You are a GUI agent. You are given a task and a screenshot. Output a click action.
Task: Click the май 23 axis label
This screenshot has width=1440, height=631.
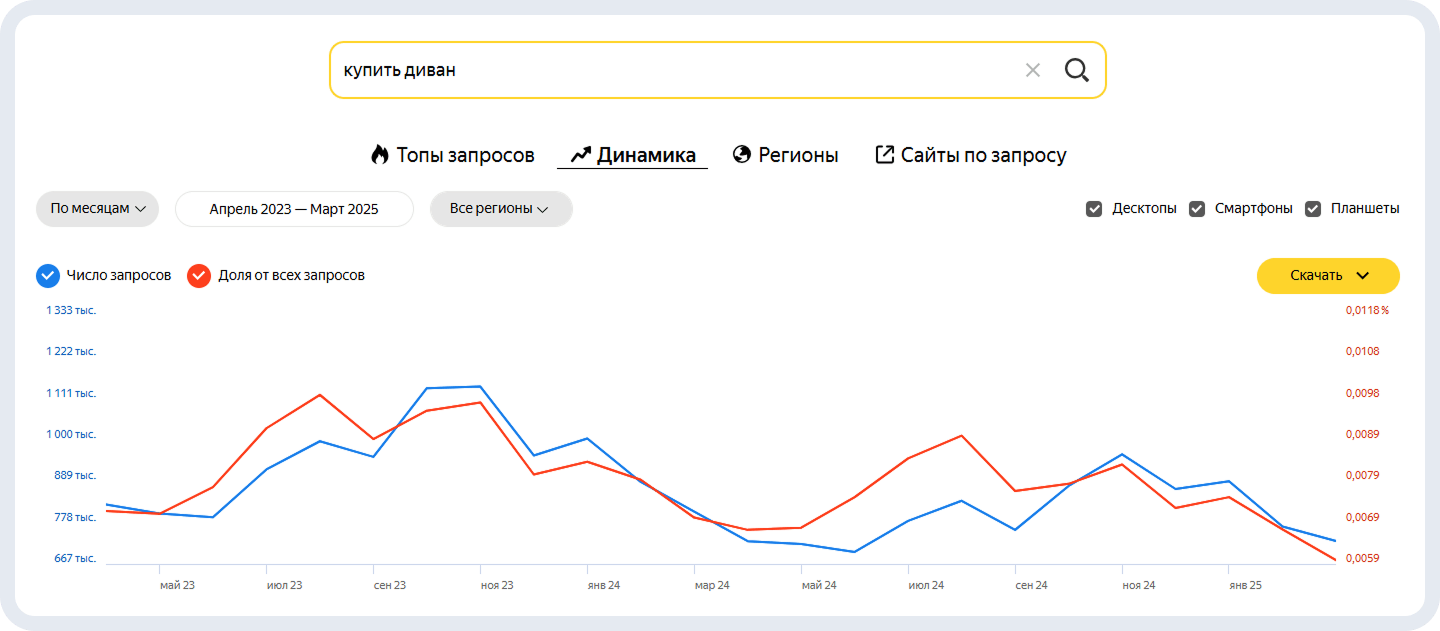(177, 585)
